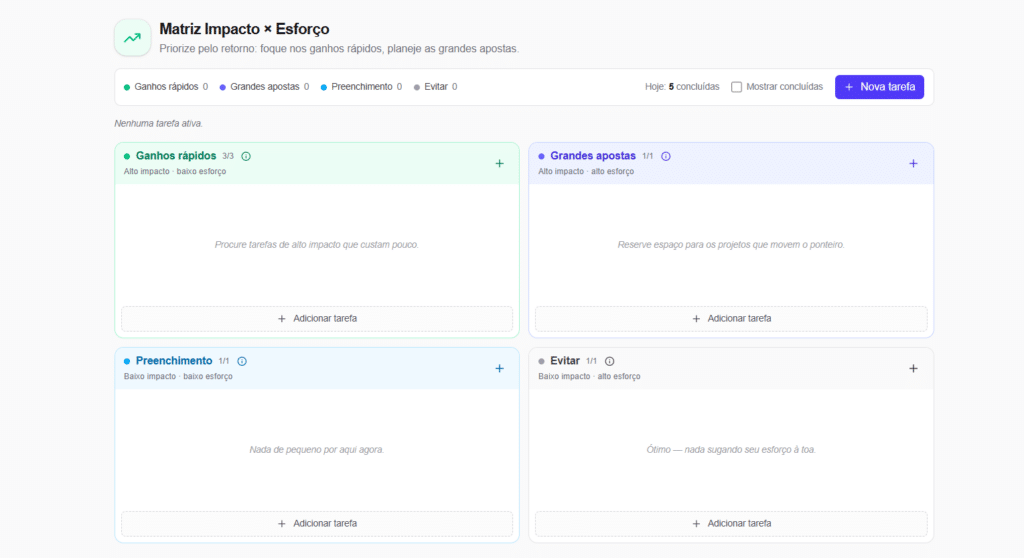The width and height of the screenshot is (1024, 558).
Task: Click 'Priorize pelo retorno' subtitle text
Action: [x=339, y=48]
